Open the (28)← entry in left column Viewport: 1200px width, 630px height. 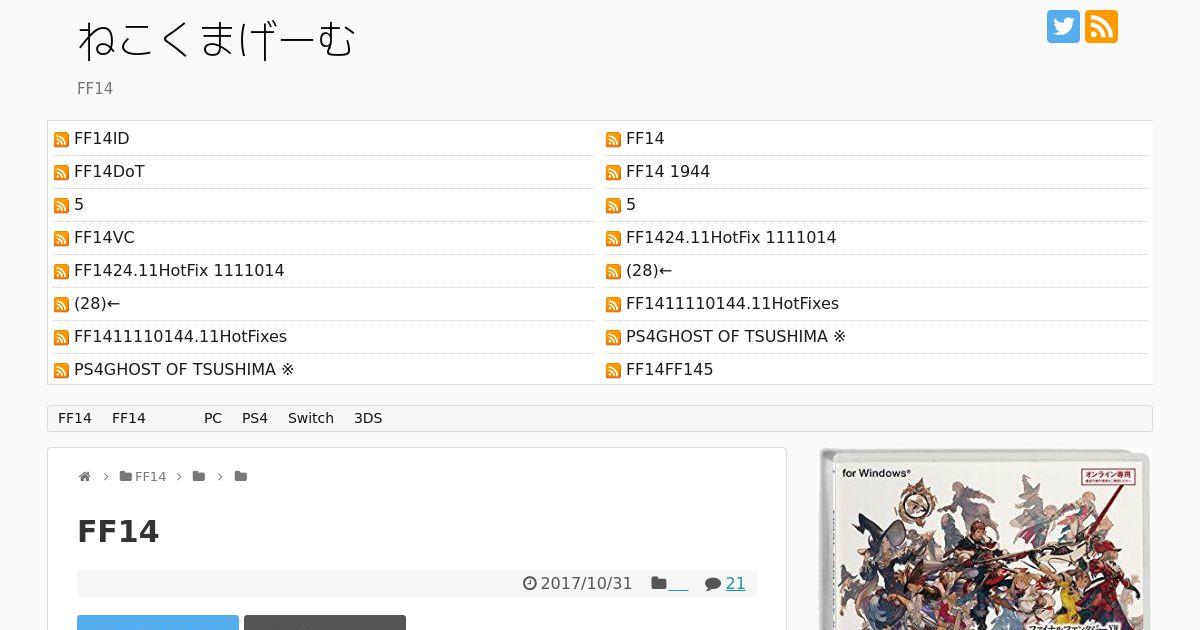[x=97, y=303]
